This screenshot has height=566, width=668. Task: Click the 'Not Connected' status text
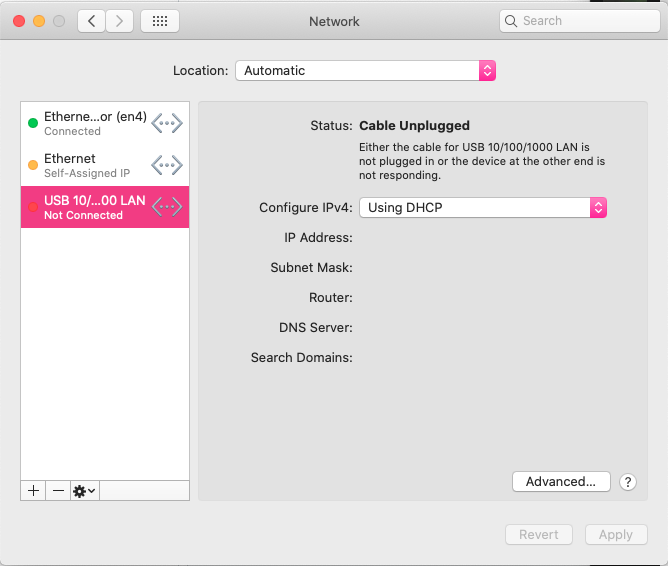tap(84, 215)
